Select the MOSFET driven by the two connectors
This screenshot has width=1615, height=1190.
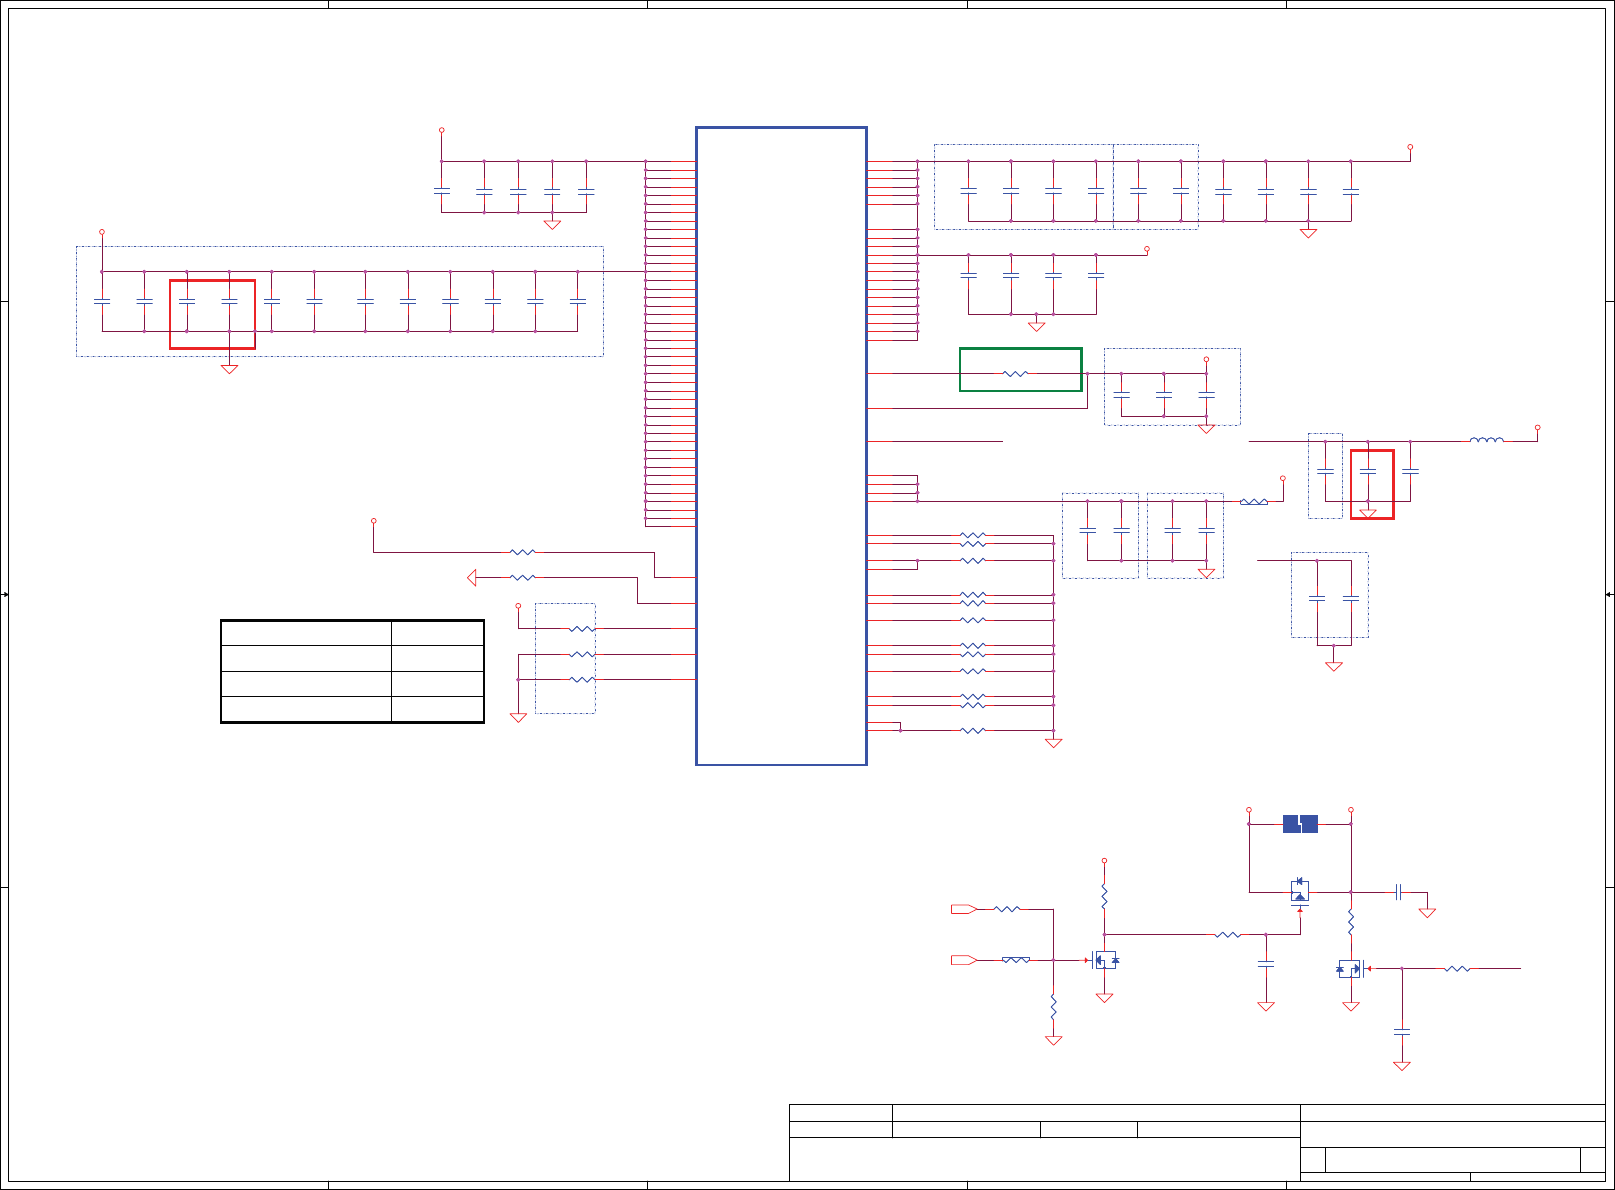pyautogui.click(x=1105, y=960)
